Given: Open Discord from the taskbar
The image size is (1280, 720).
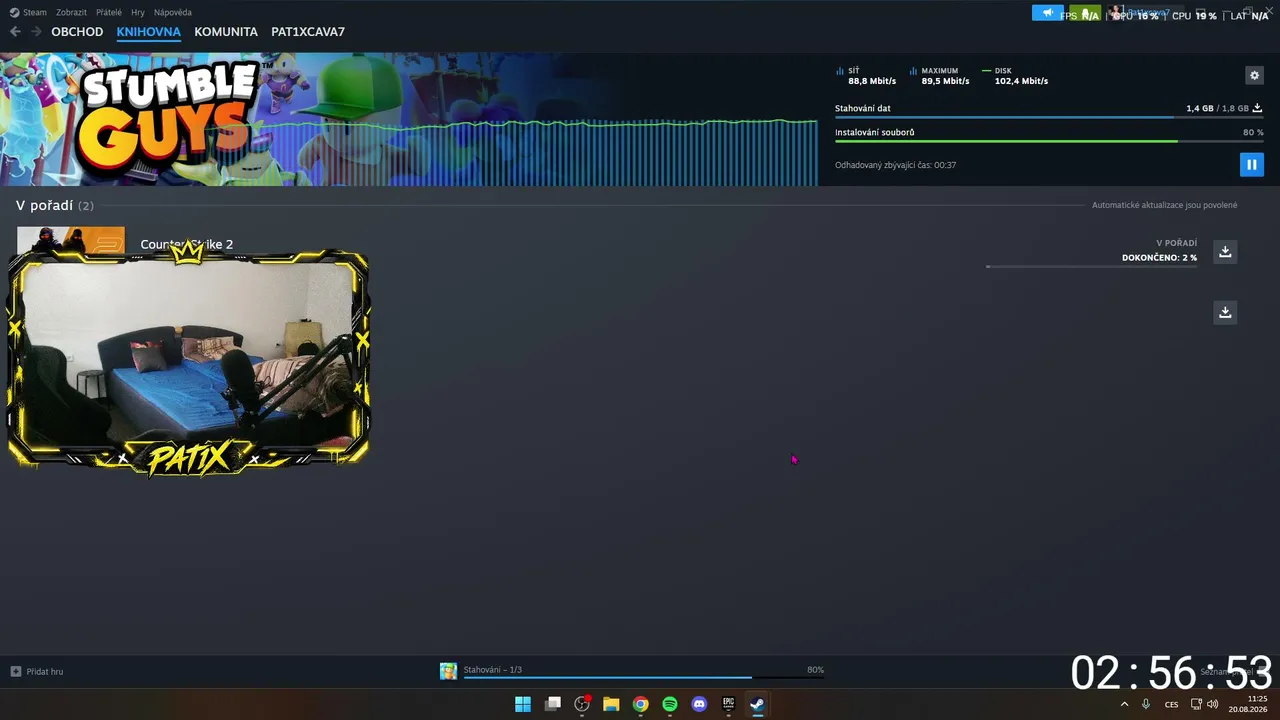Looking at the screenshot, I should tap(699, 704).
